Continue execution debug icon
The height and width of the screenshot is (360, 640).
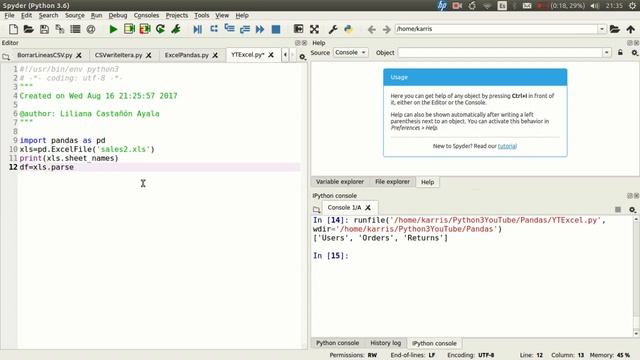tap(260, 29)
